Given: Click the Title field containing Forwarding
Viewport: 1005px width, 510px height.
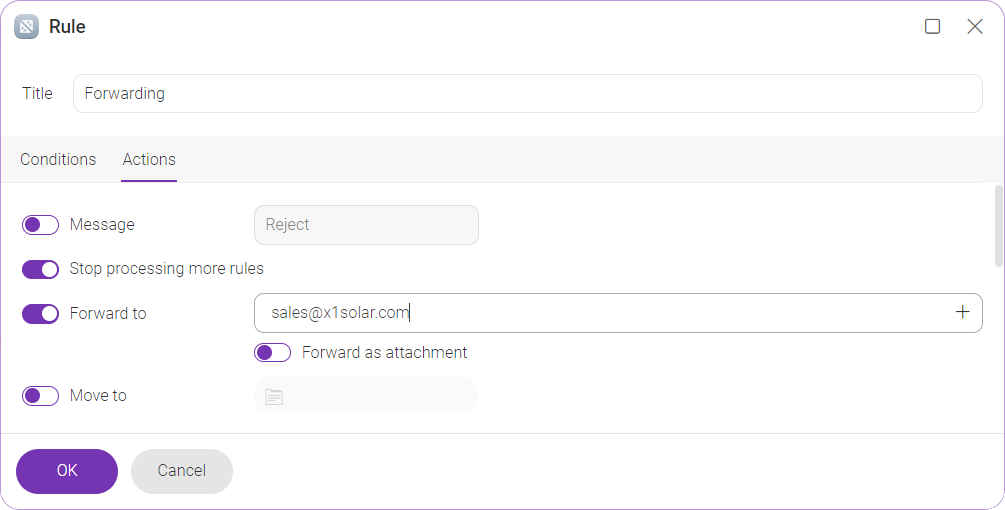Looking at the screenshot, I should coord(527,94).
